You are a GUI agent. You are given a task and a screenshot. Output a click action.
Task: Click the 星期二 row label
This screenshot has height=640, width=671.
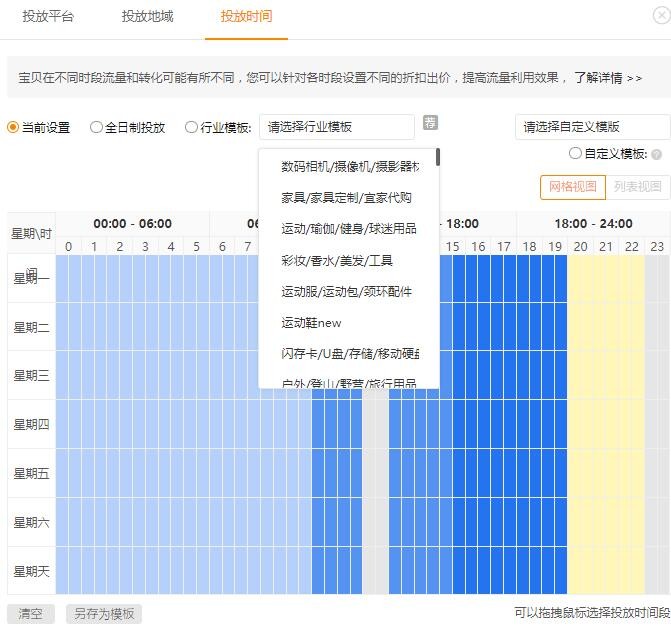pos(31,327)
